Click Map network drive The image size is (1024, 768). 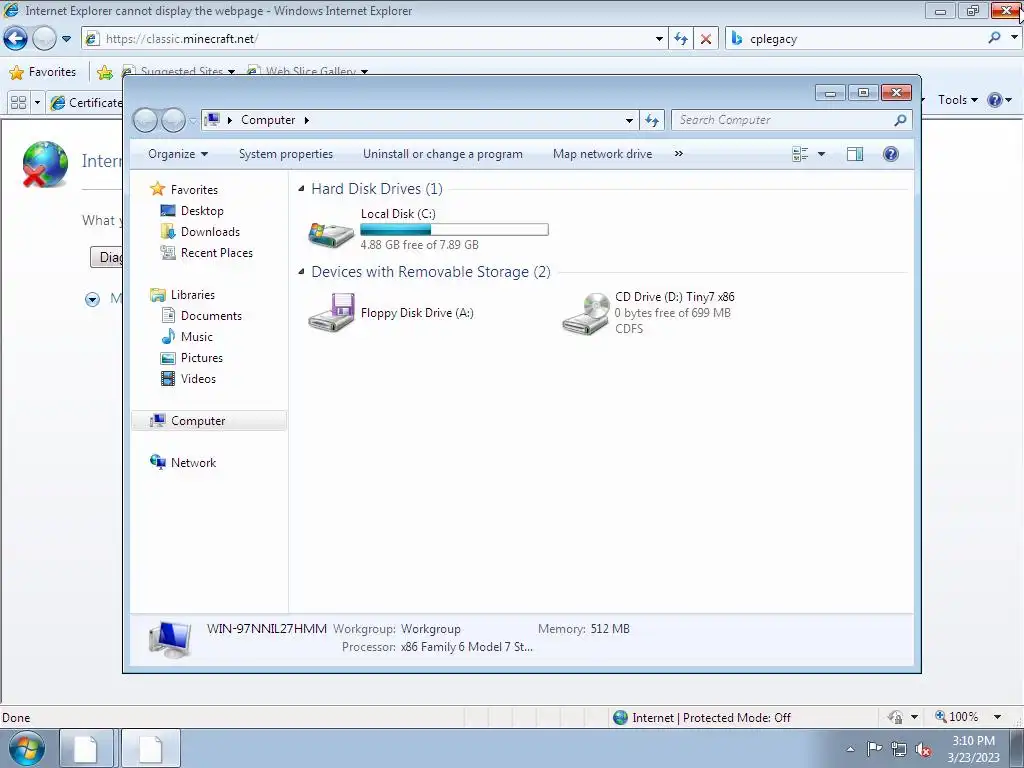coord(602,154)
